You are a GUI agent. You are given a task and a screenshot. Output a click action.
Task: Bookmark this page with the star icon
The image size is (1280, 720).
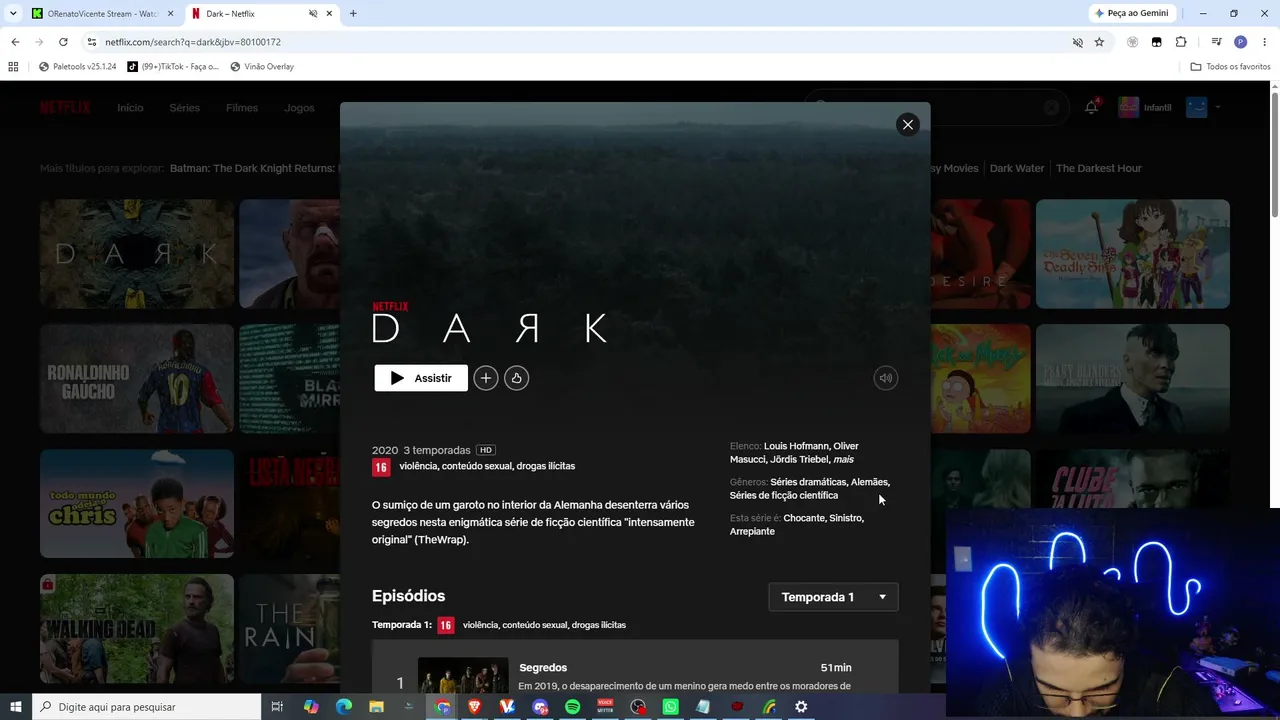coord(1099,42)
